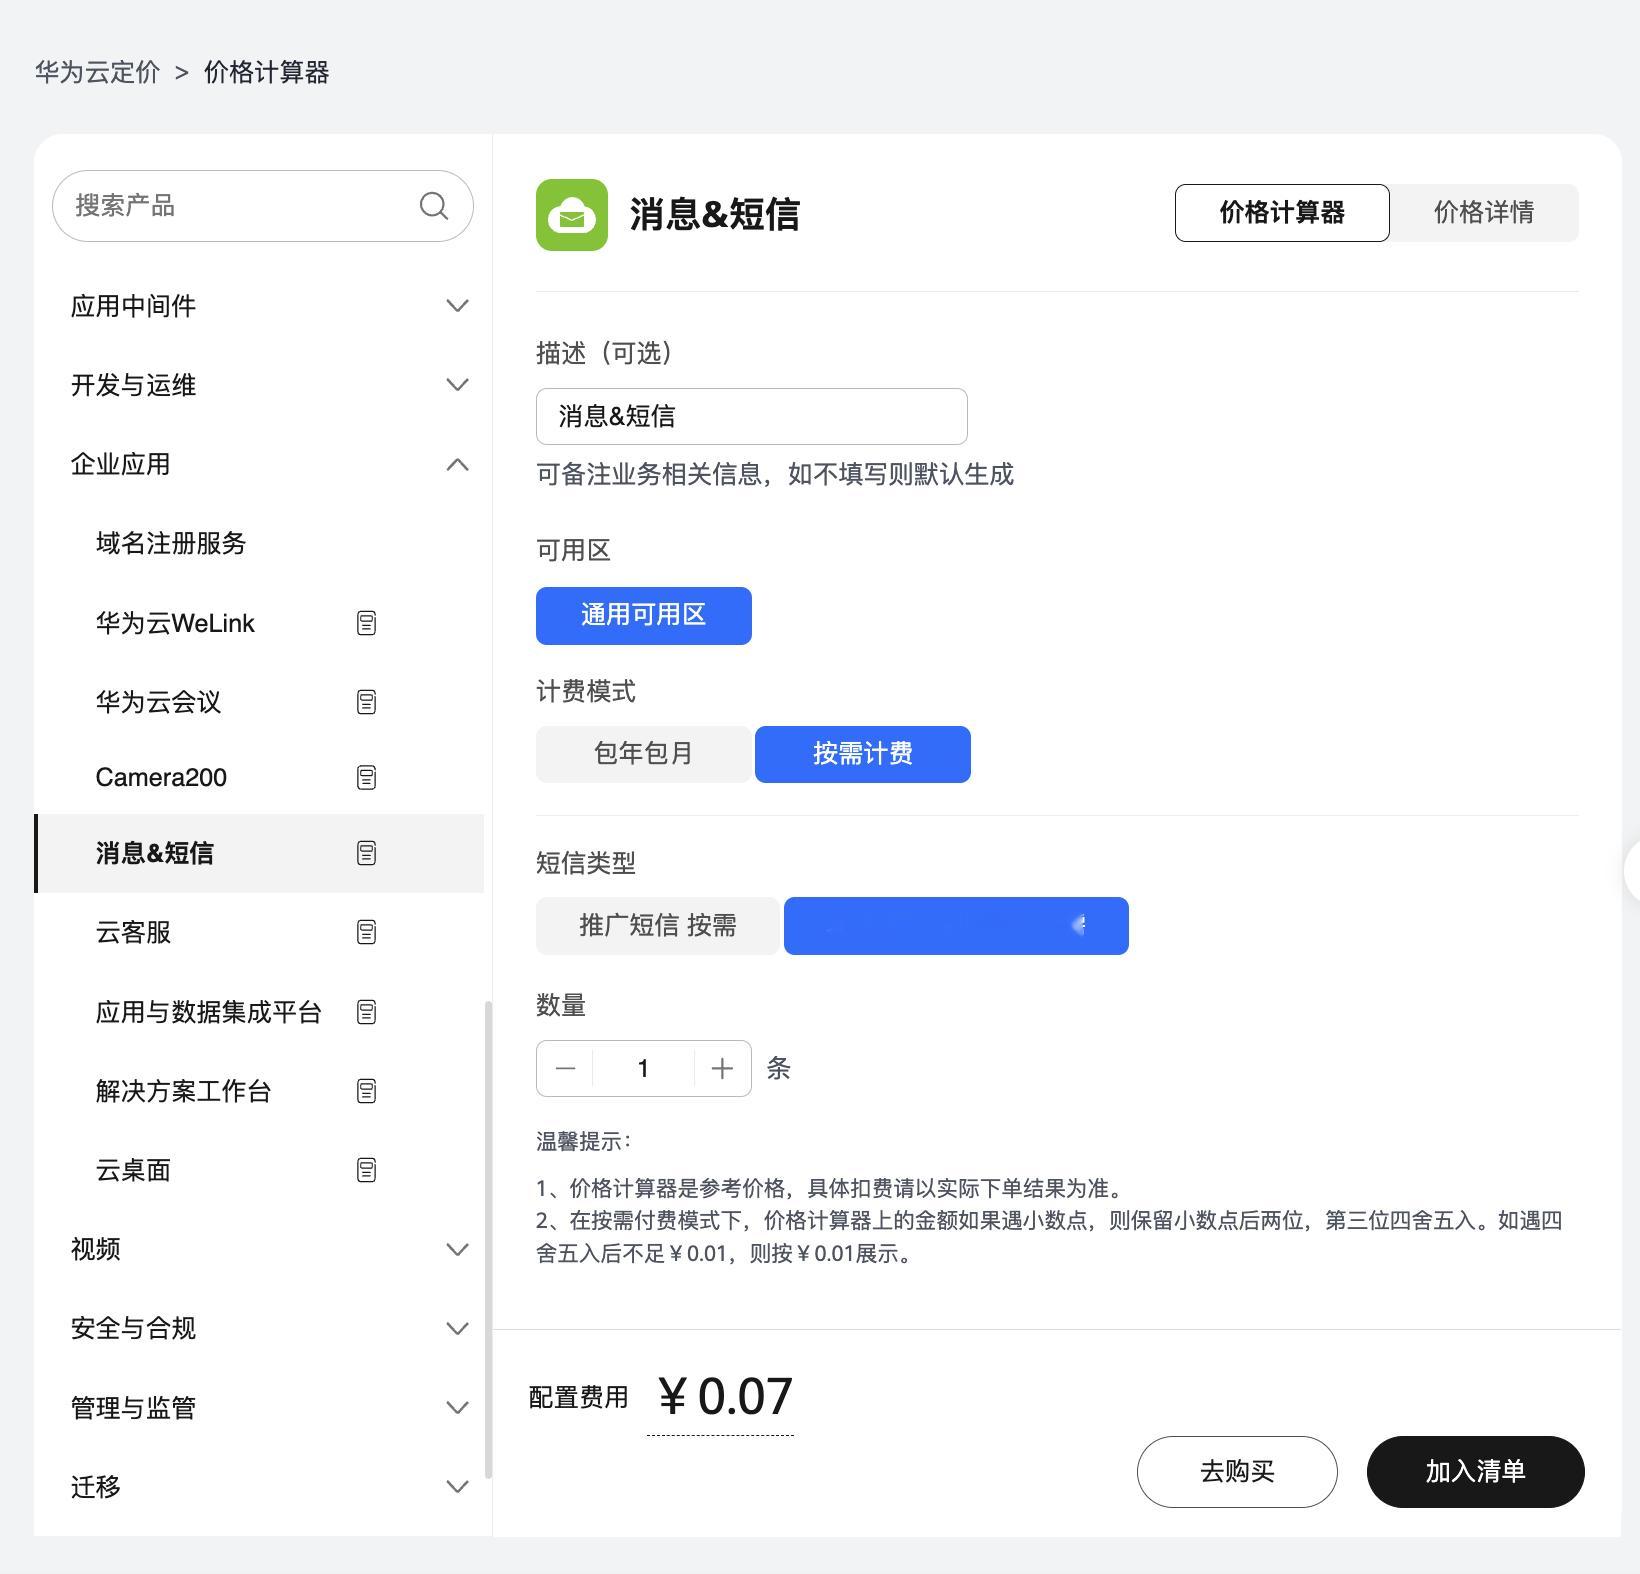Image resolution: width=1640 pixels, height=1574 pixels.
Task: Open 域名注册服务 in the sidebar
Action: coord(171,544)
